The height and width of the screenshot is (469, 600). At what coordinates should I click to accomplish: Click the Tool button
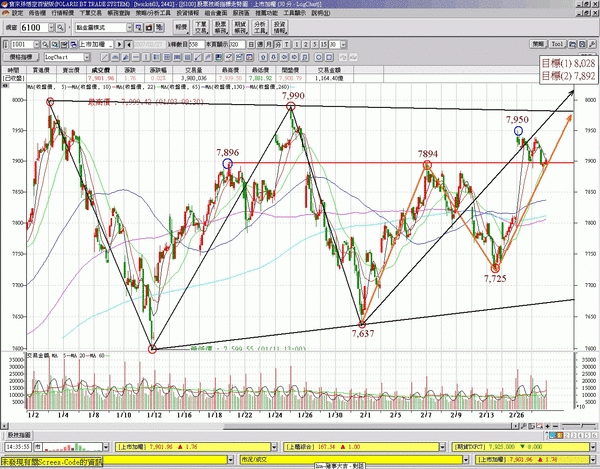[557, 44]
